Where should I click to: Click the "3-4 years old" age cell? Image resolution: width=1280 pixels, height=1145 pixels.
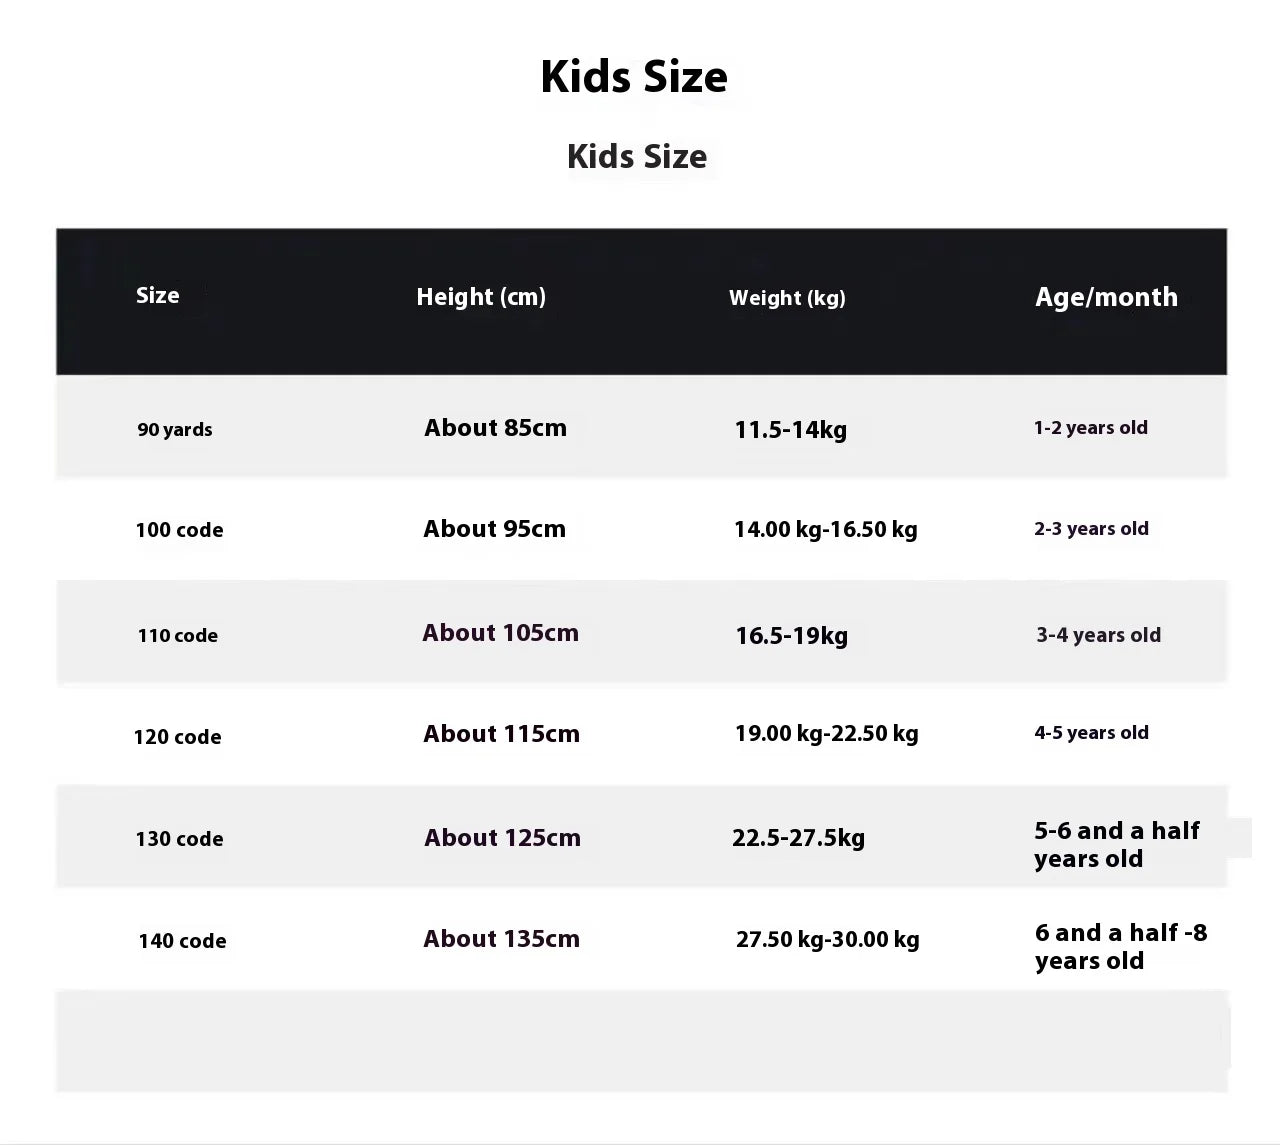tap(1098, 635)
